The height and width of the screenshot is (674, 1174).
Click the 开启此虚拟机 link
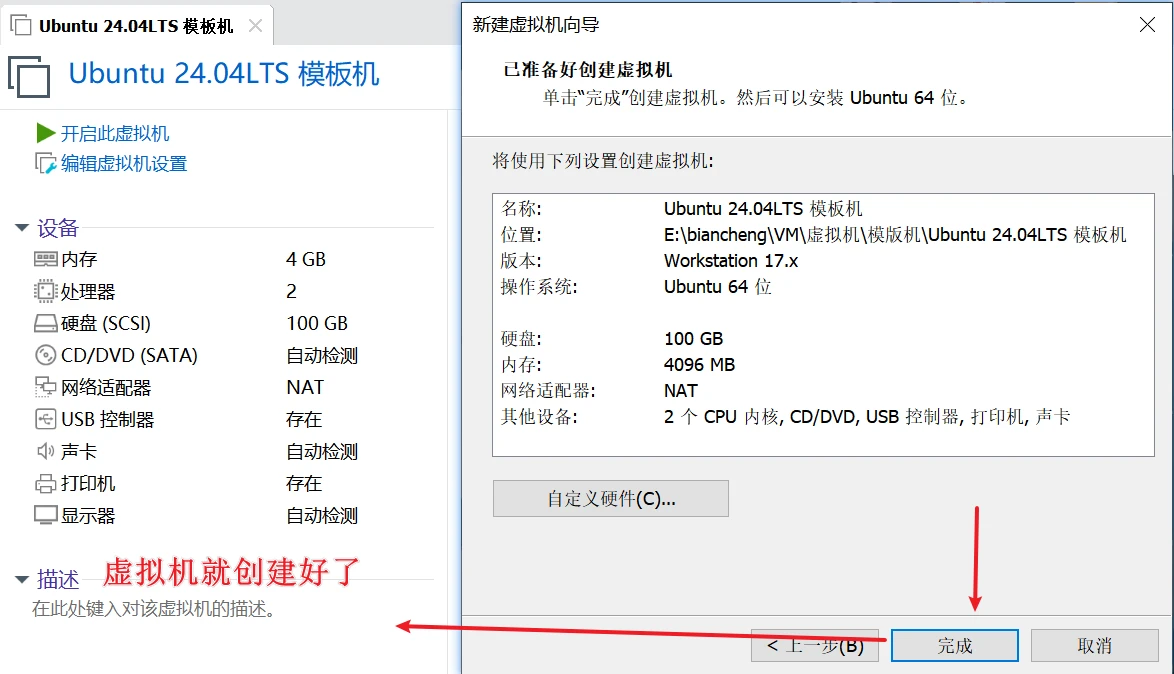115,133
